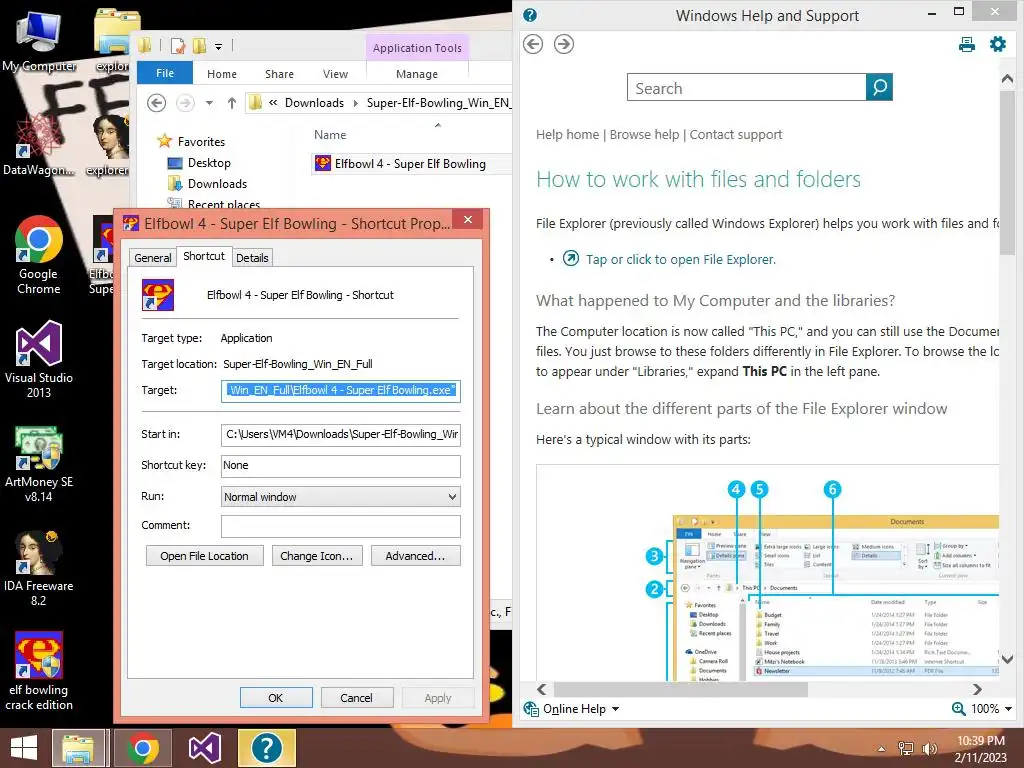Viewport: 1024px width, 768px height.
Task: Open File Explorer recent locations dropdown
Action: pyautogui.click(x=209, y=103)
